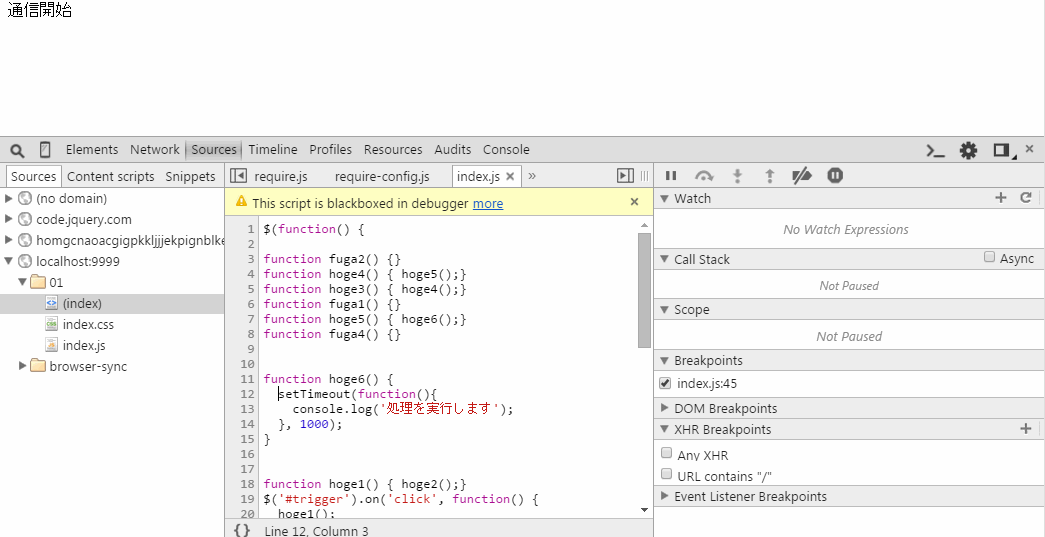This screenshot has width=1045, height=537.
Task: Show console drawer icon
Action: [x=936, y=151]
